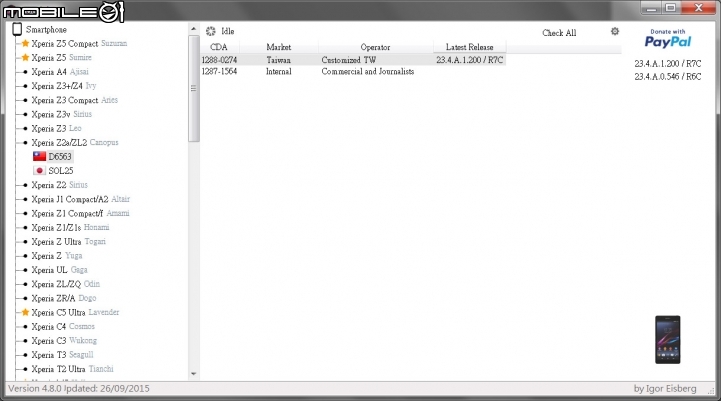Viewport: 721px width, 401px height.
Task: Sort by the Market column header
Action: (x=279, y=47)
